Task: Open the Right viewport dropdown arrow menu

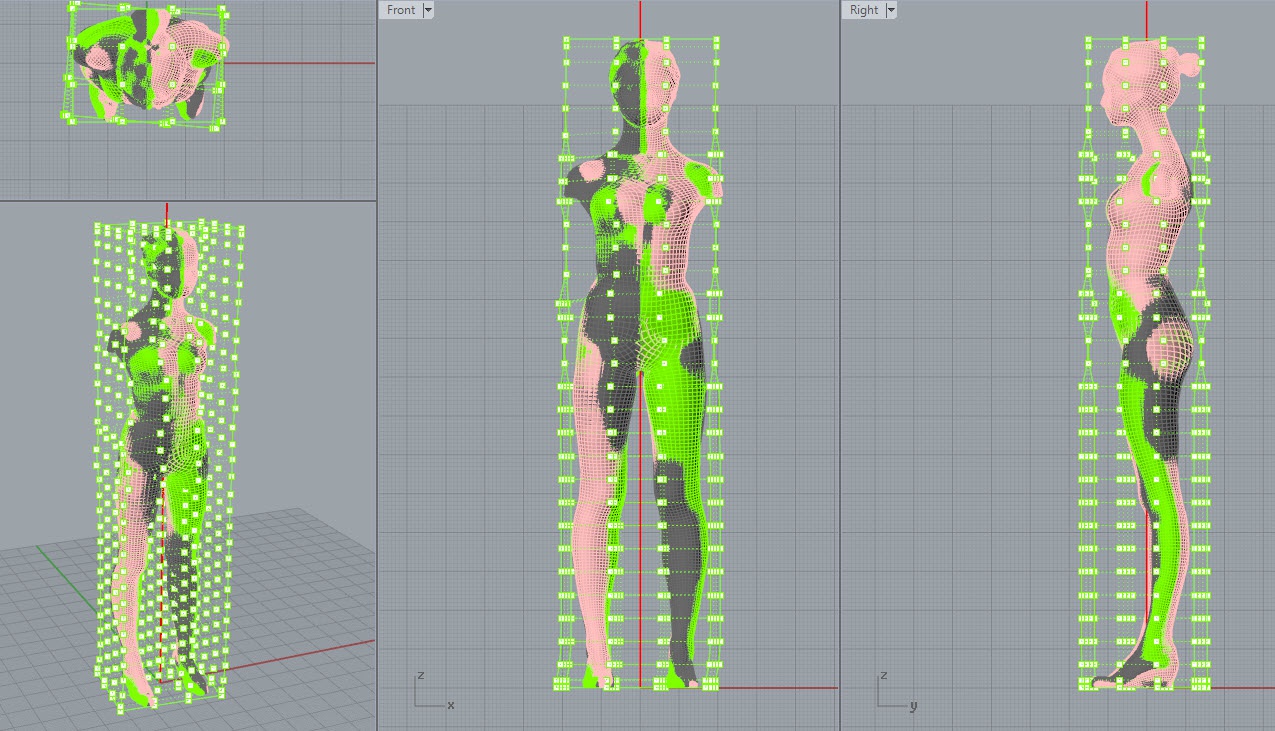Action: (891, 10)
